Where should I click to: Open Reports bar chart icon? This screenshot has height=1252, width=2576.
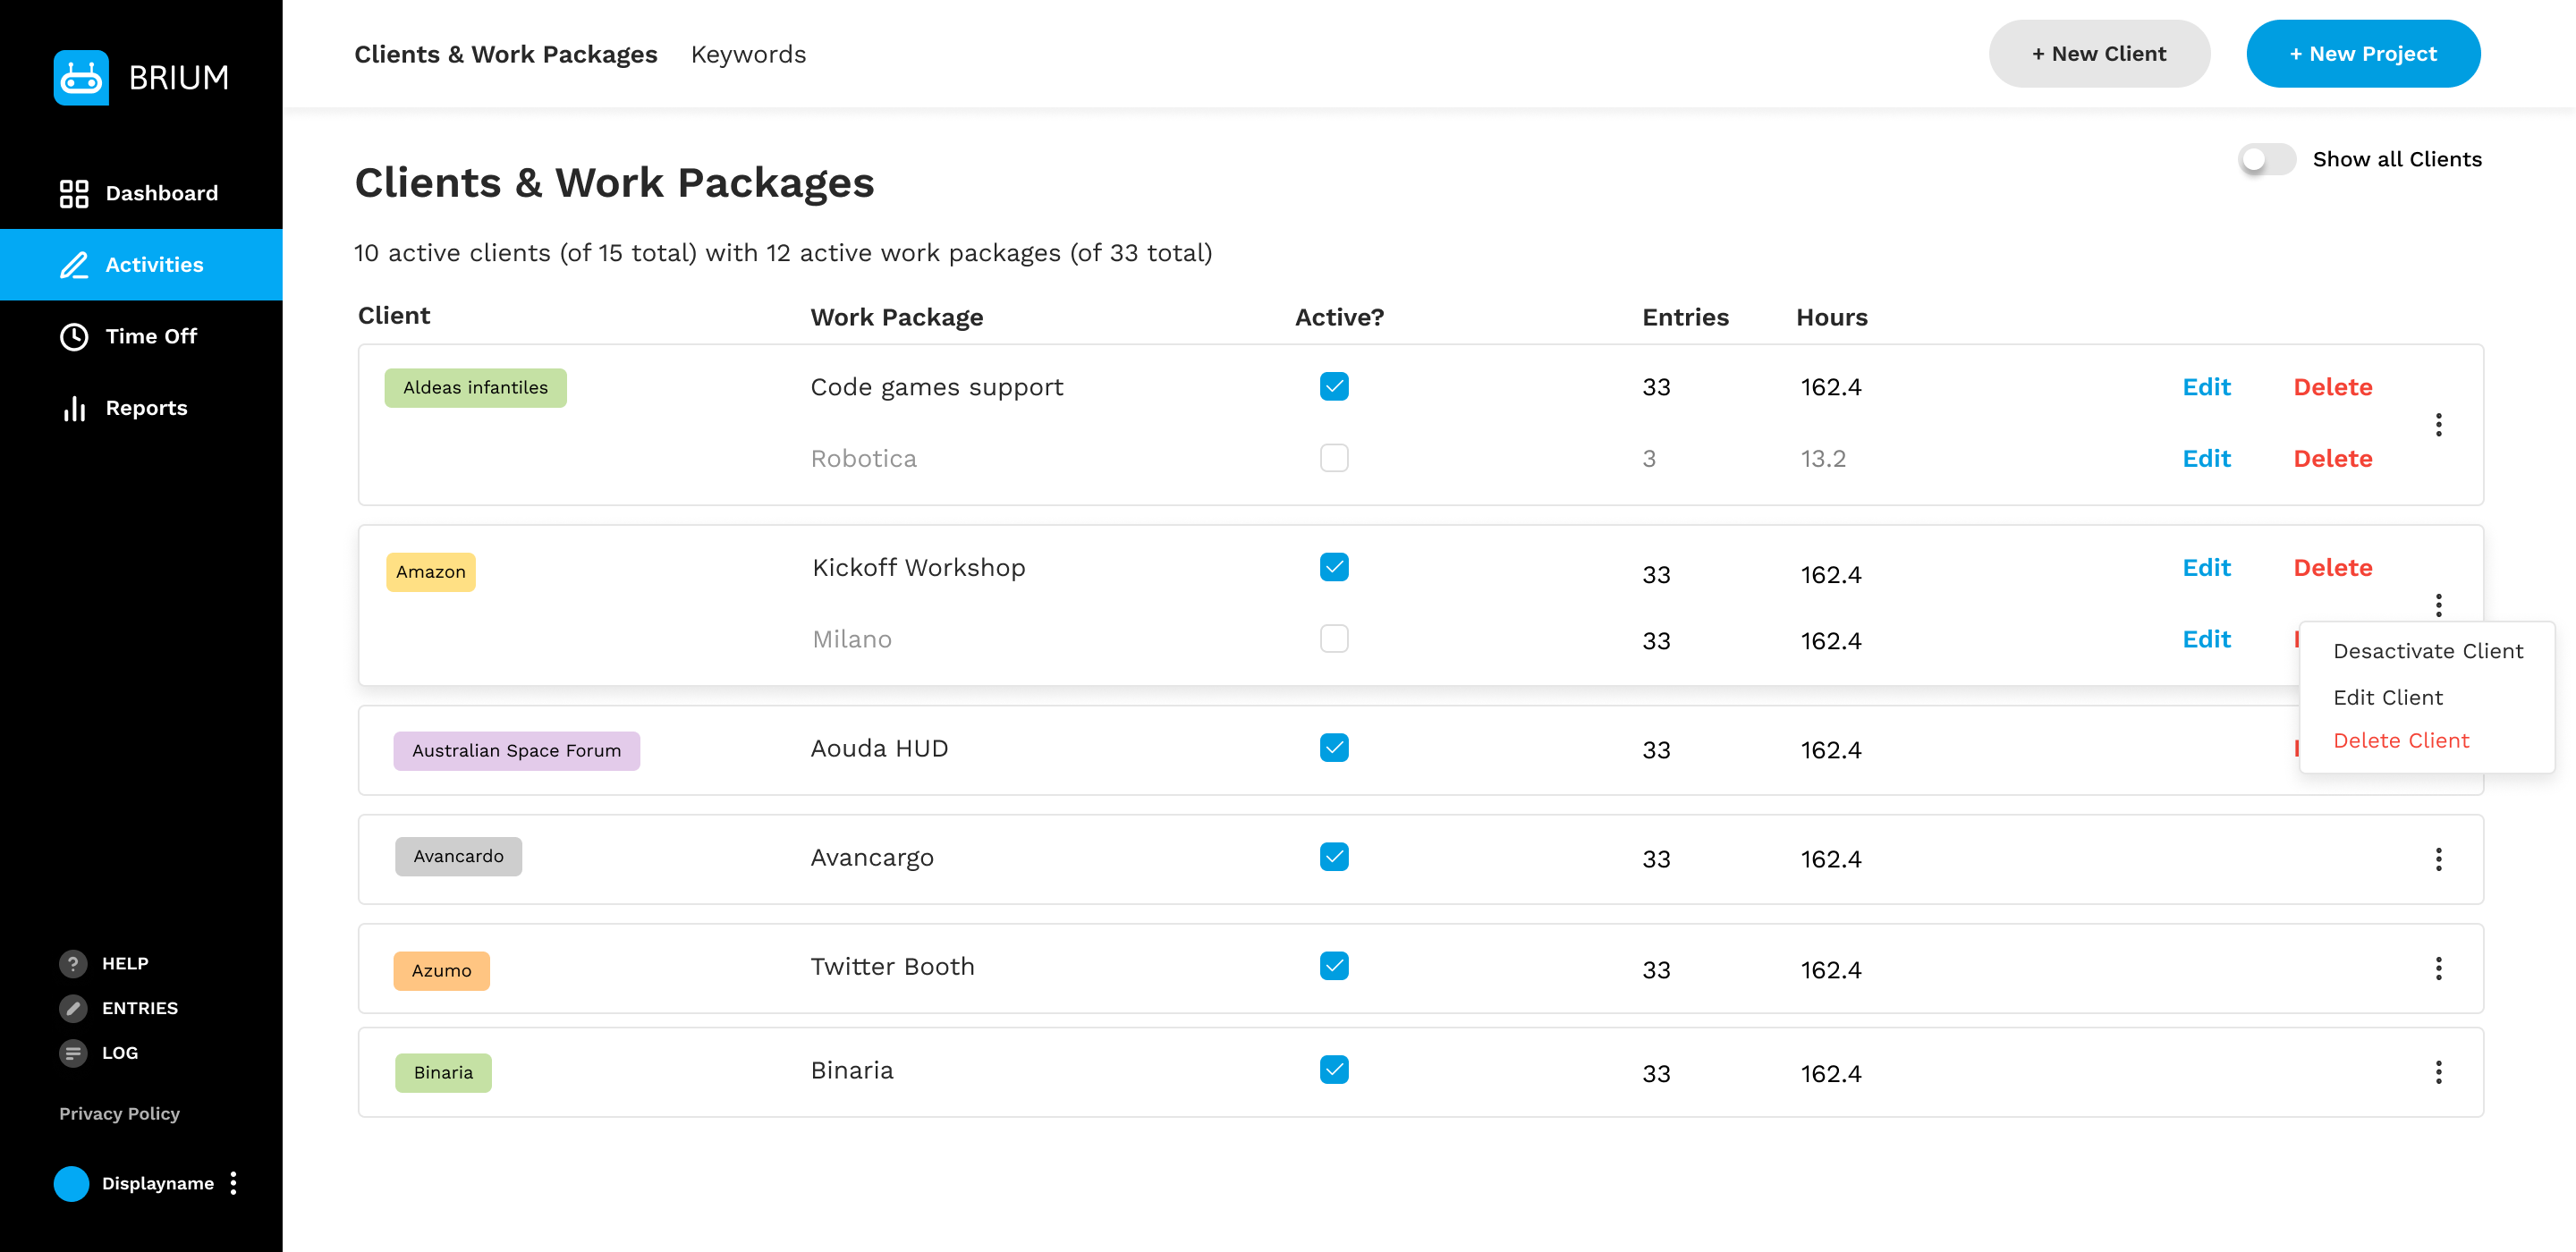pos(74,408)
